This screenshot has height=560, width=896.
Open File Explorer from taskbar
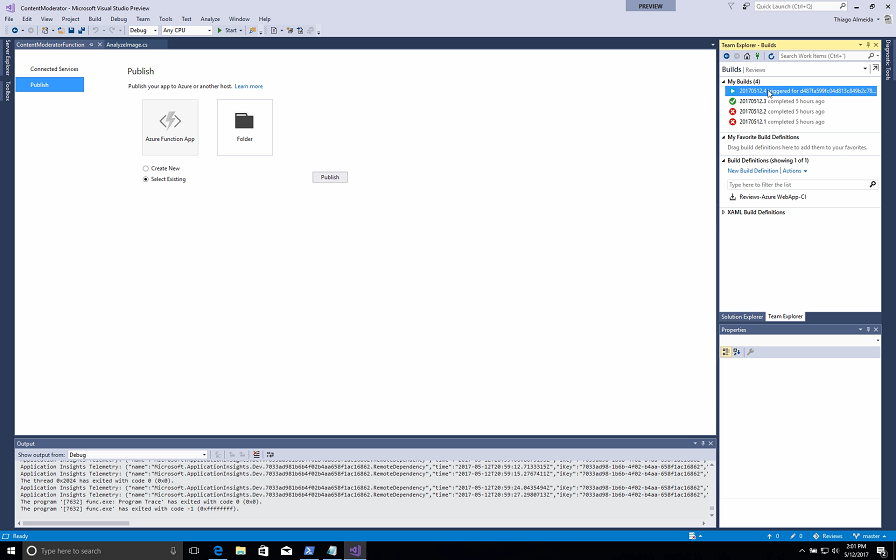pyautogui.click(x=241, y=551)
